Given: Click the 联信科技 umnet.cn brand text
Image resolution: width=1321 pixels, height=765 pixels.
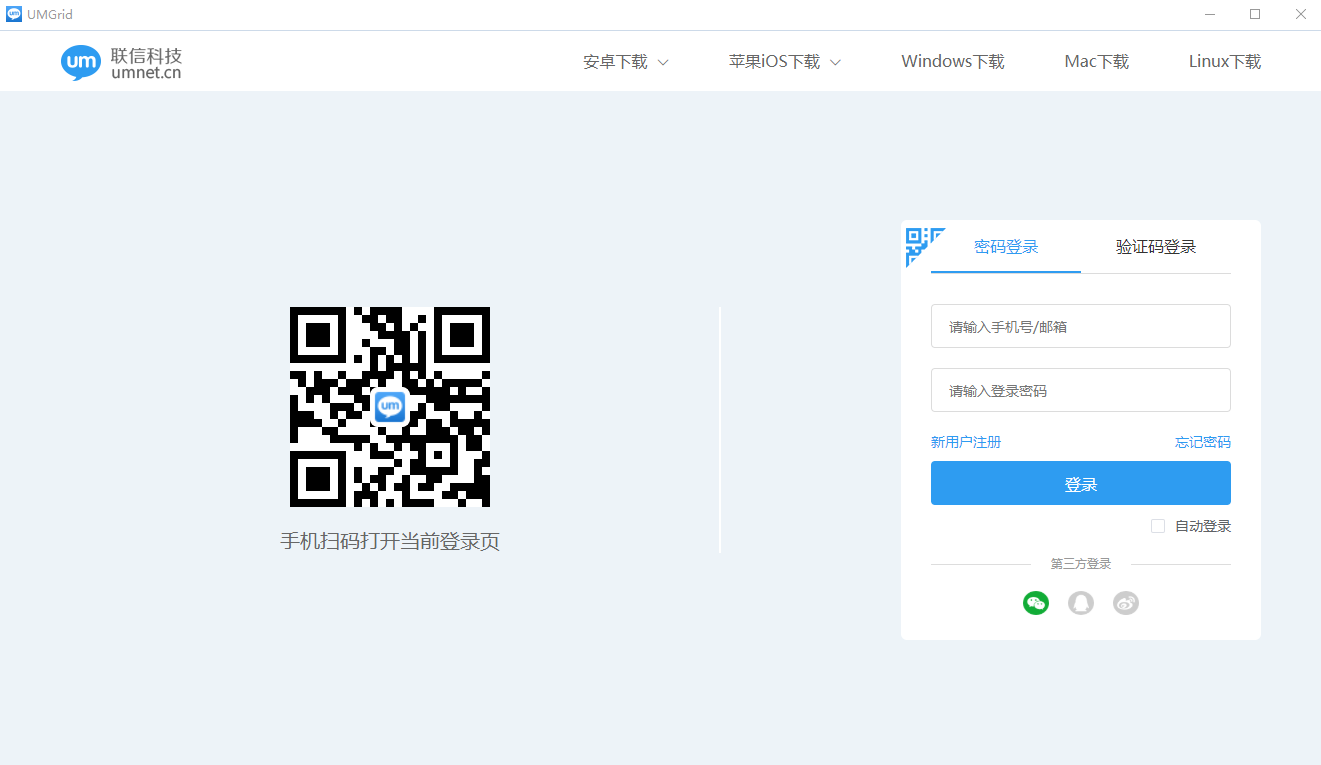Looking at the screenshot, I should (x=146, y=63).
